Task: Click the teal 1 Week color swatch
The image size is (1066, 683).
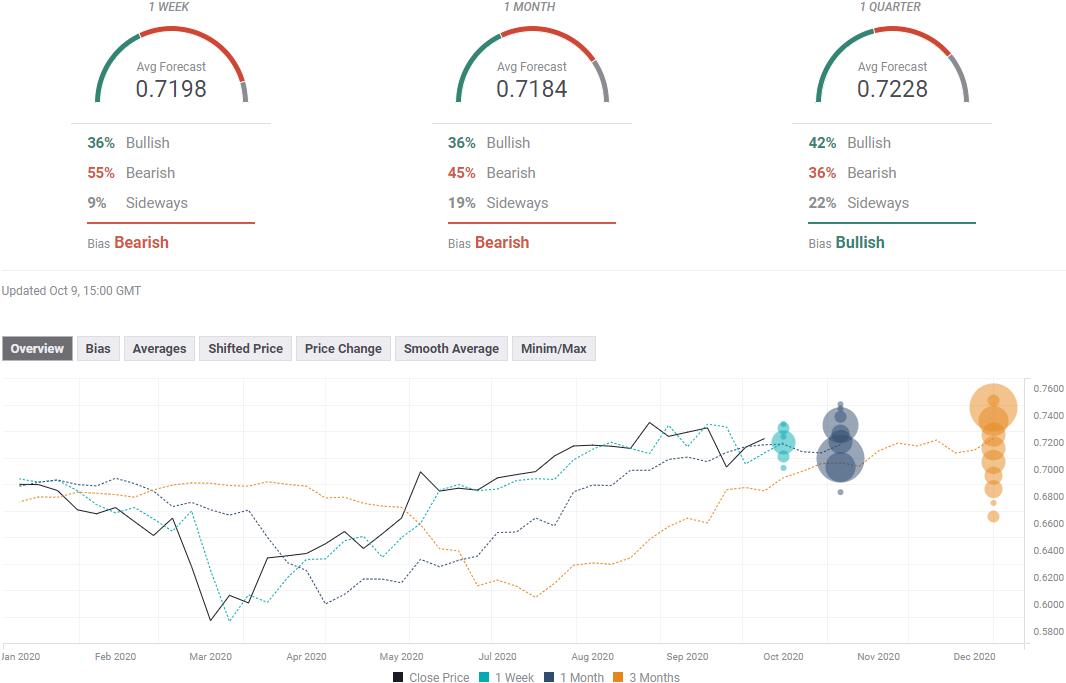Action: (484, 677)
